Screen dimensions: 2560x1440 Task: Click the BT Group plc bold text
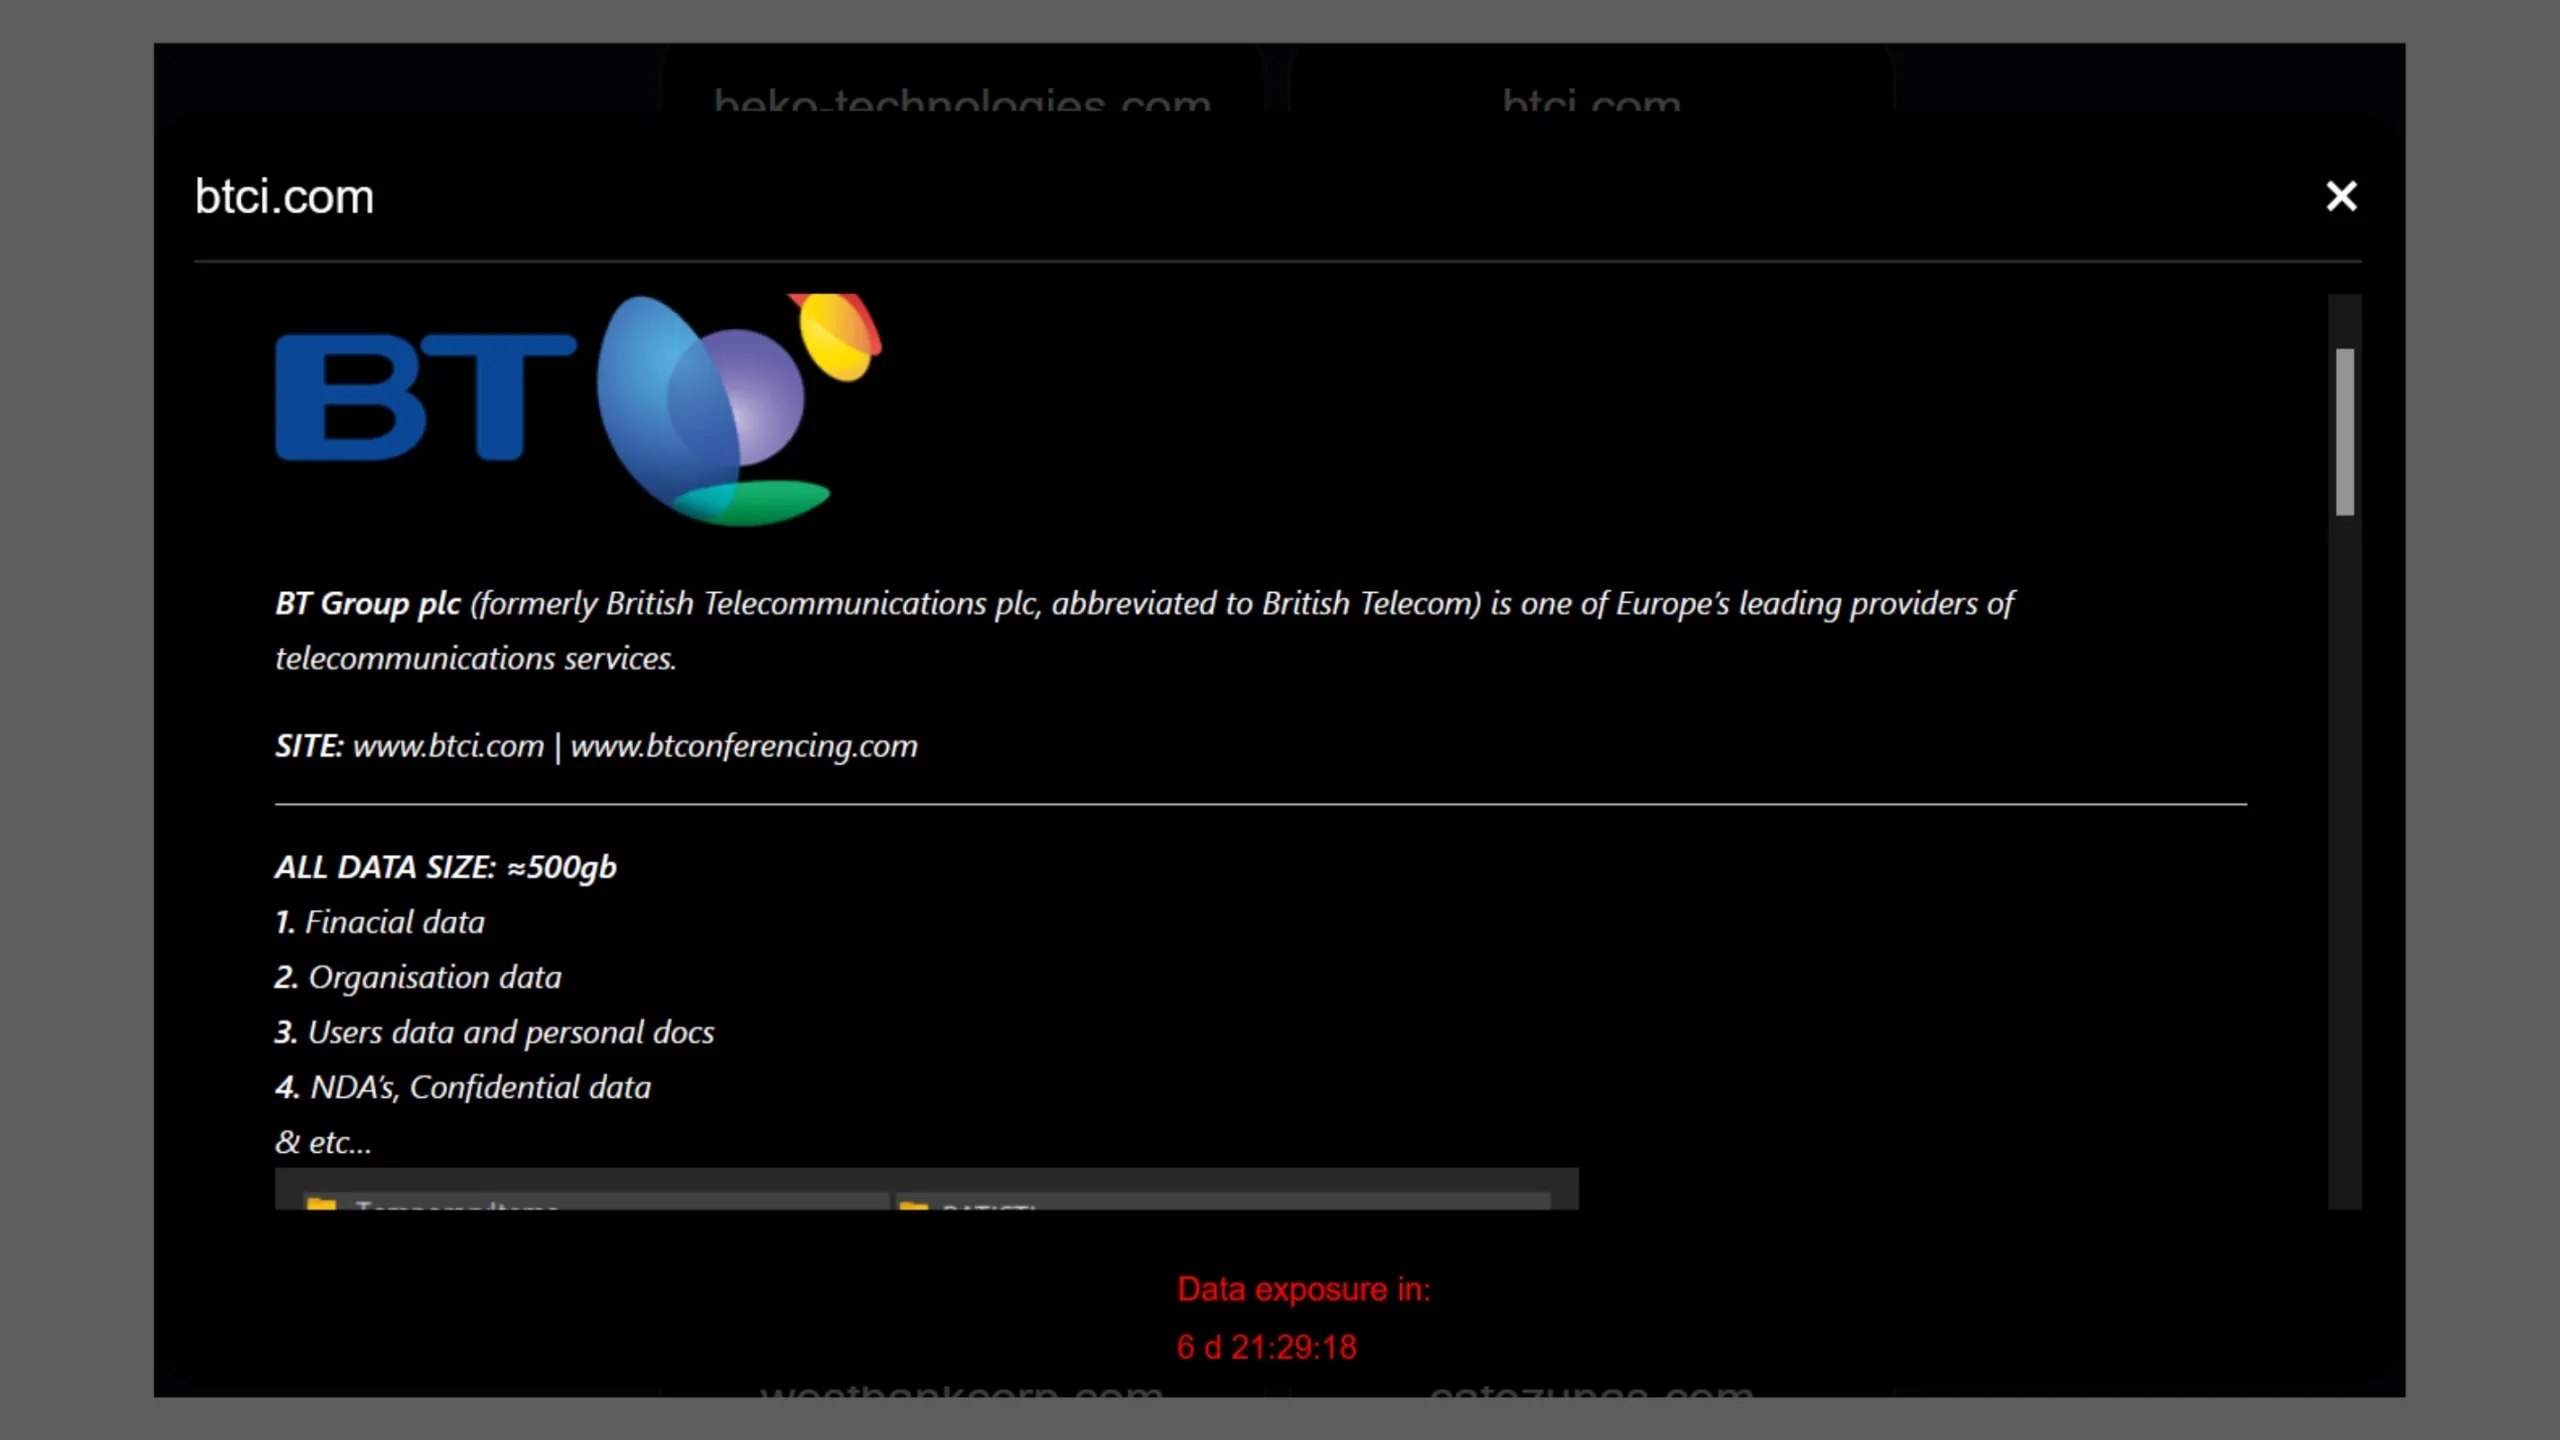(x=367, y=604)
